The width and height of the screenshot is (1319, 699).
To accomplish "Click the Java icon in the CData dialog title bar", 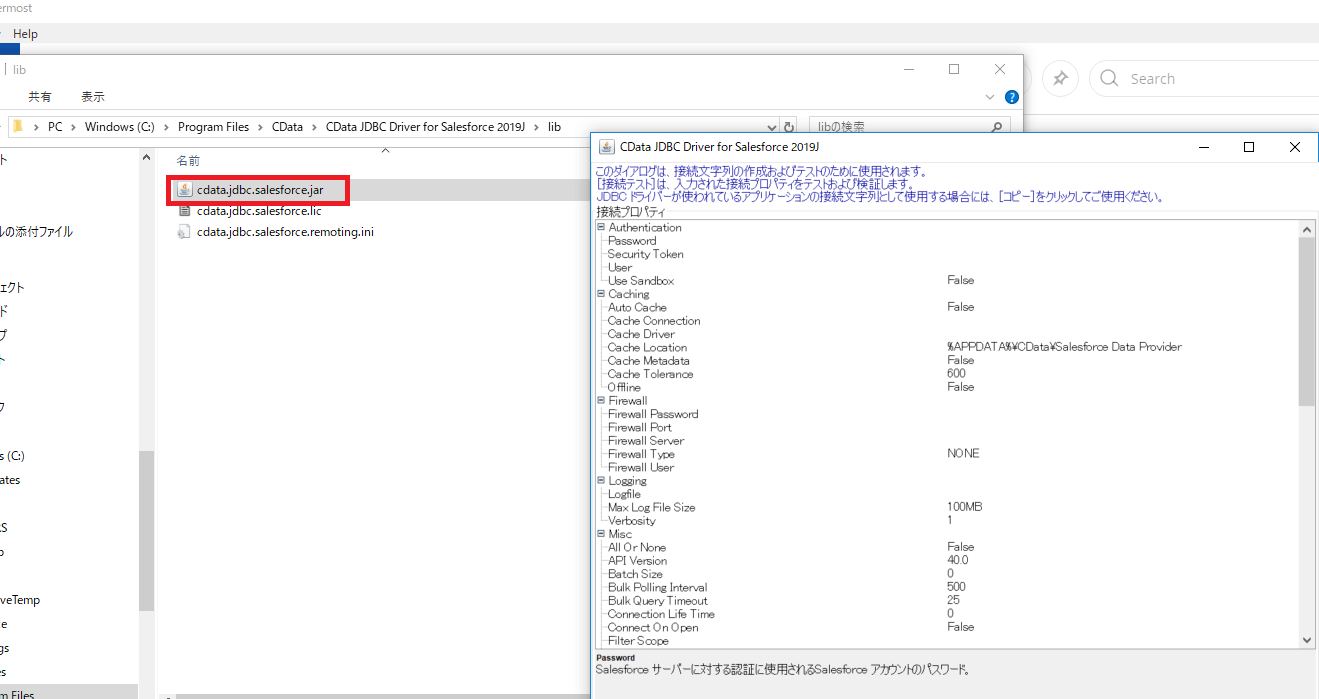I will point(606,147).
